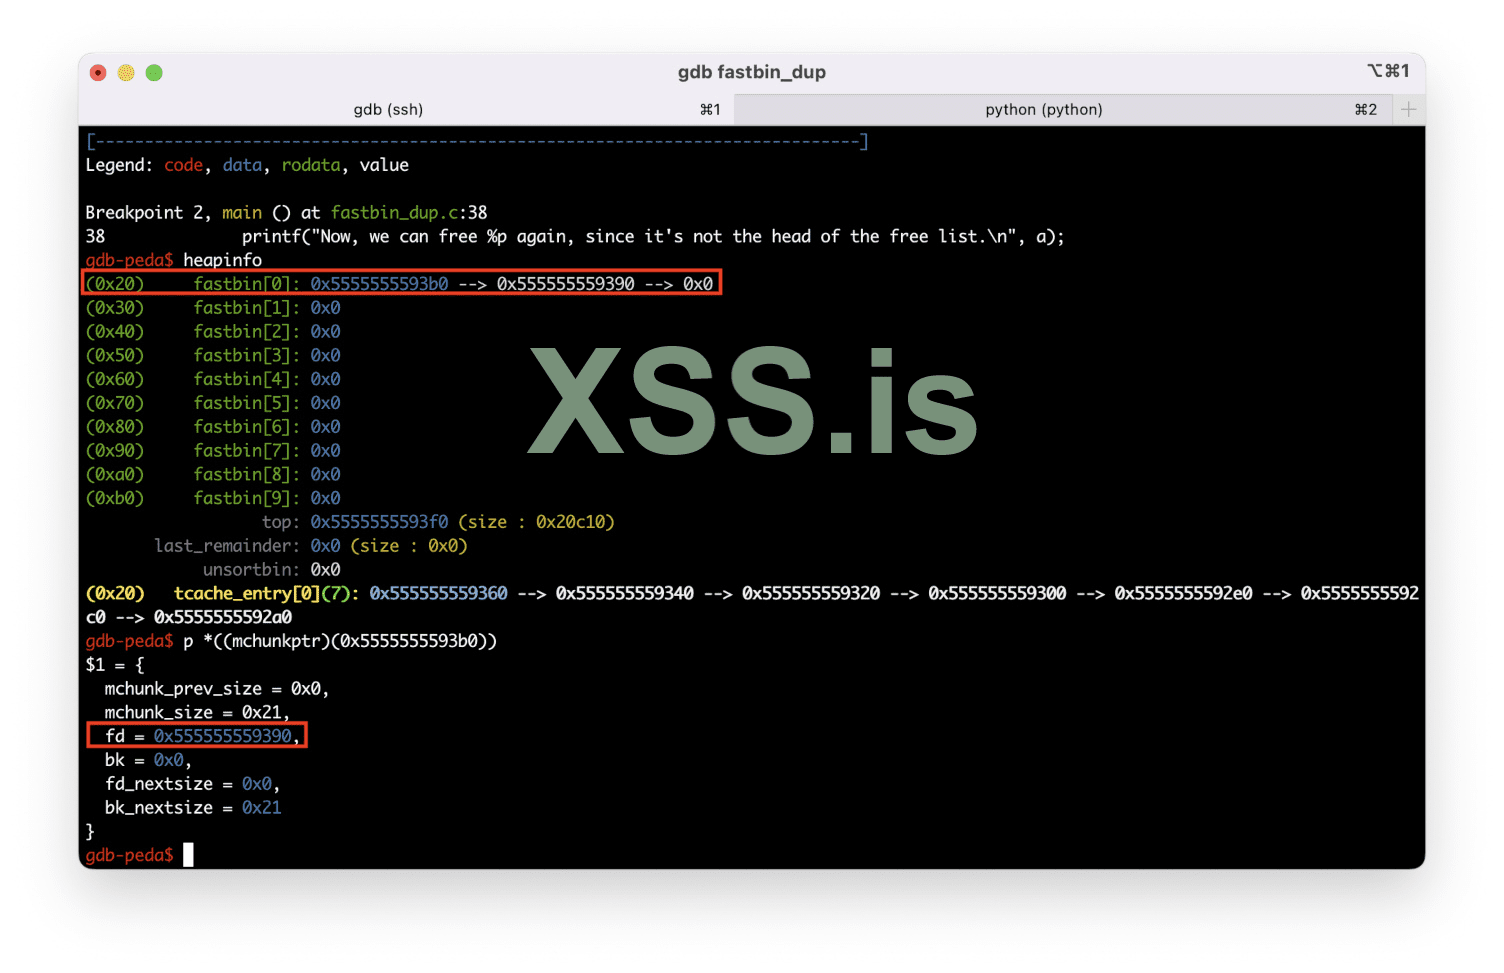
Task: Click the 'fastbin[4]:' label
Action: click(247, 379)
